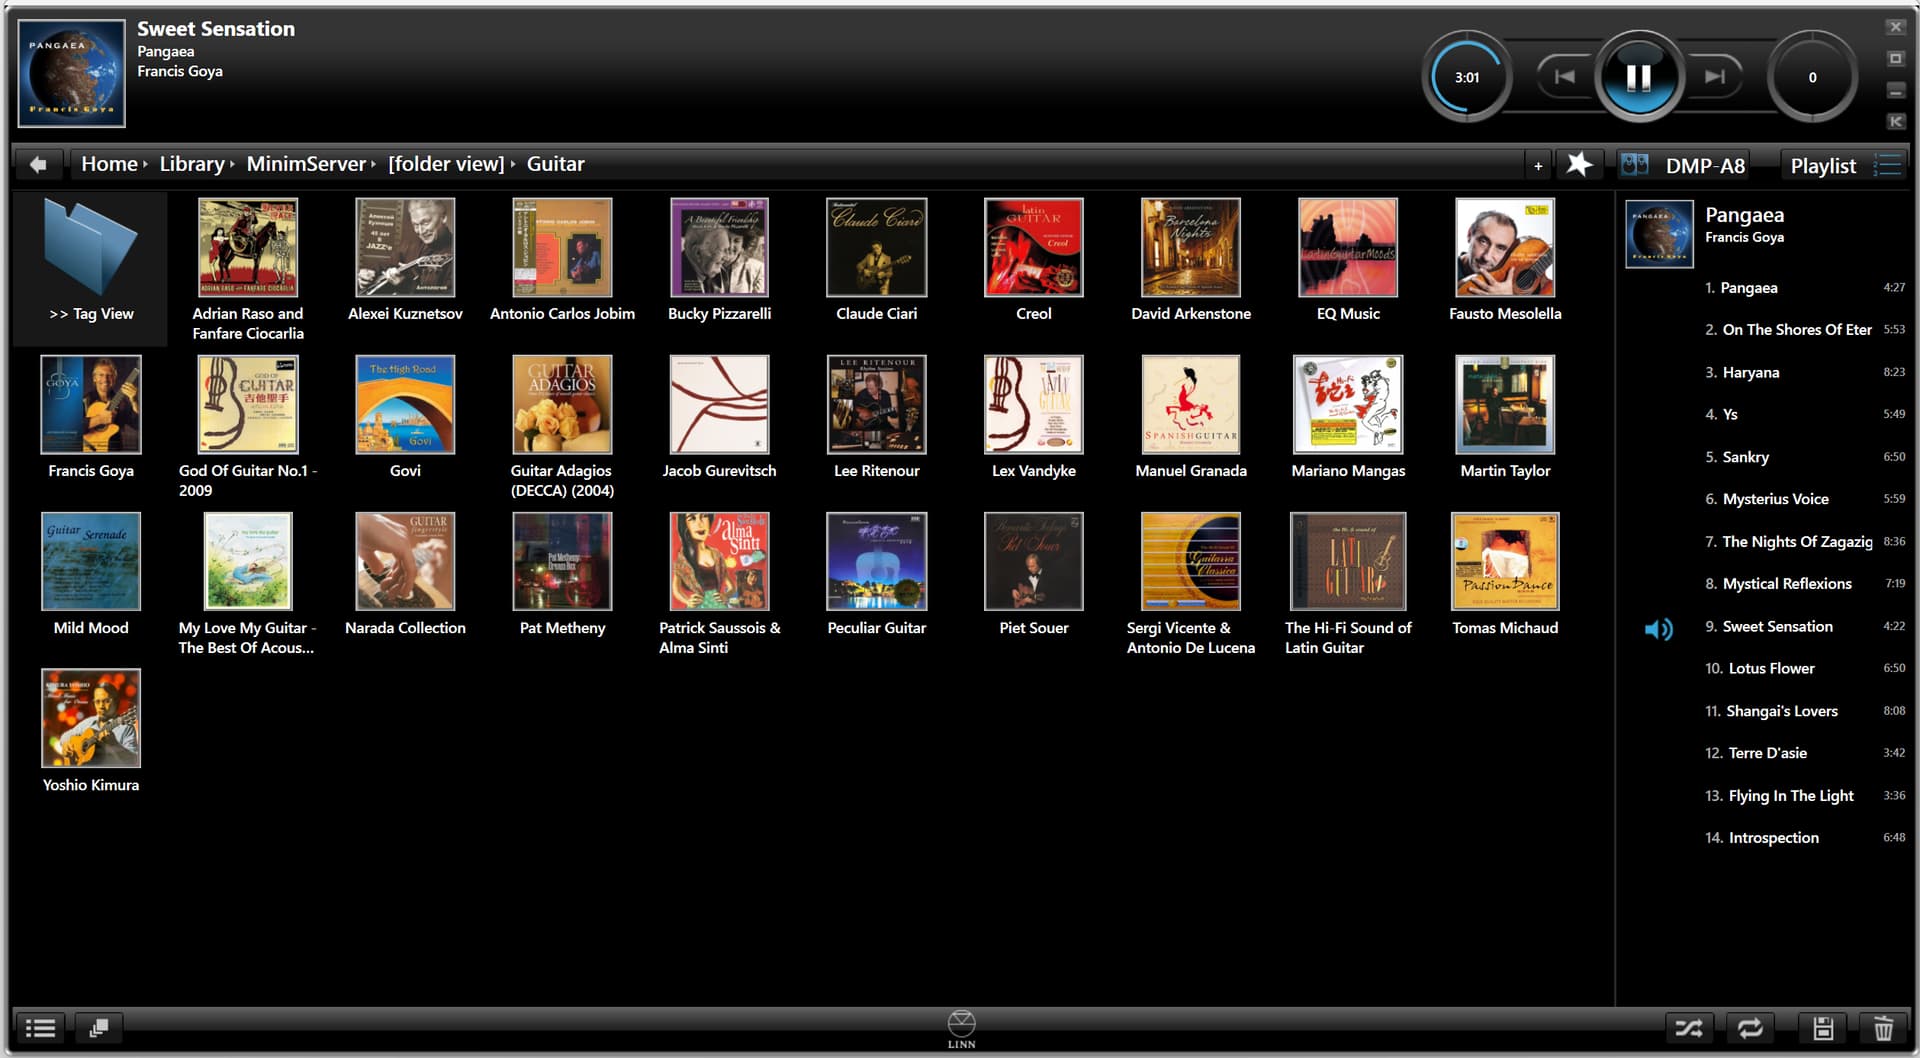
Task: Open Guitar Adagios (DECCA) (2004) folder
Action: (562, 427)
